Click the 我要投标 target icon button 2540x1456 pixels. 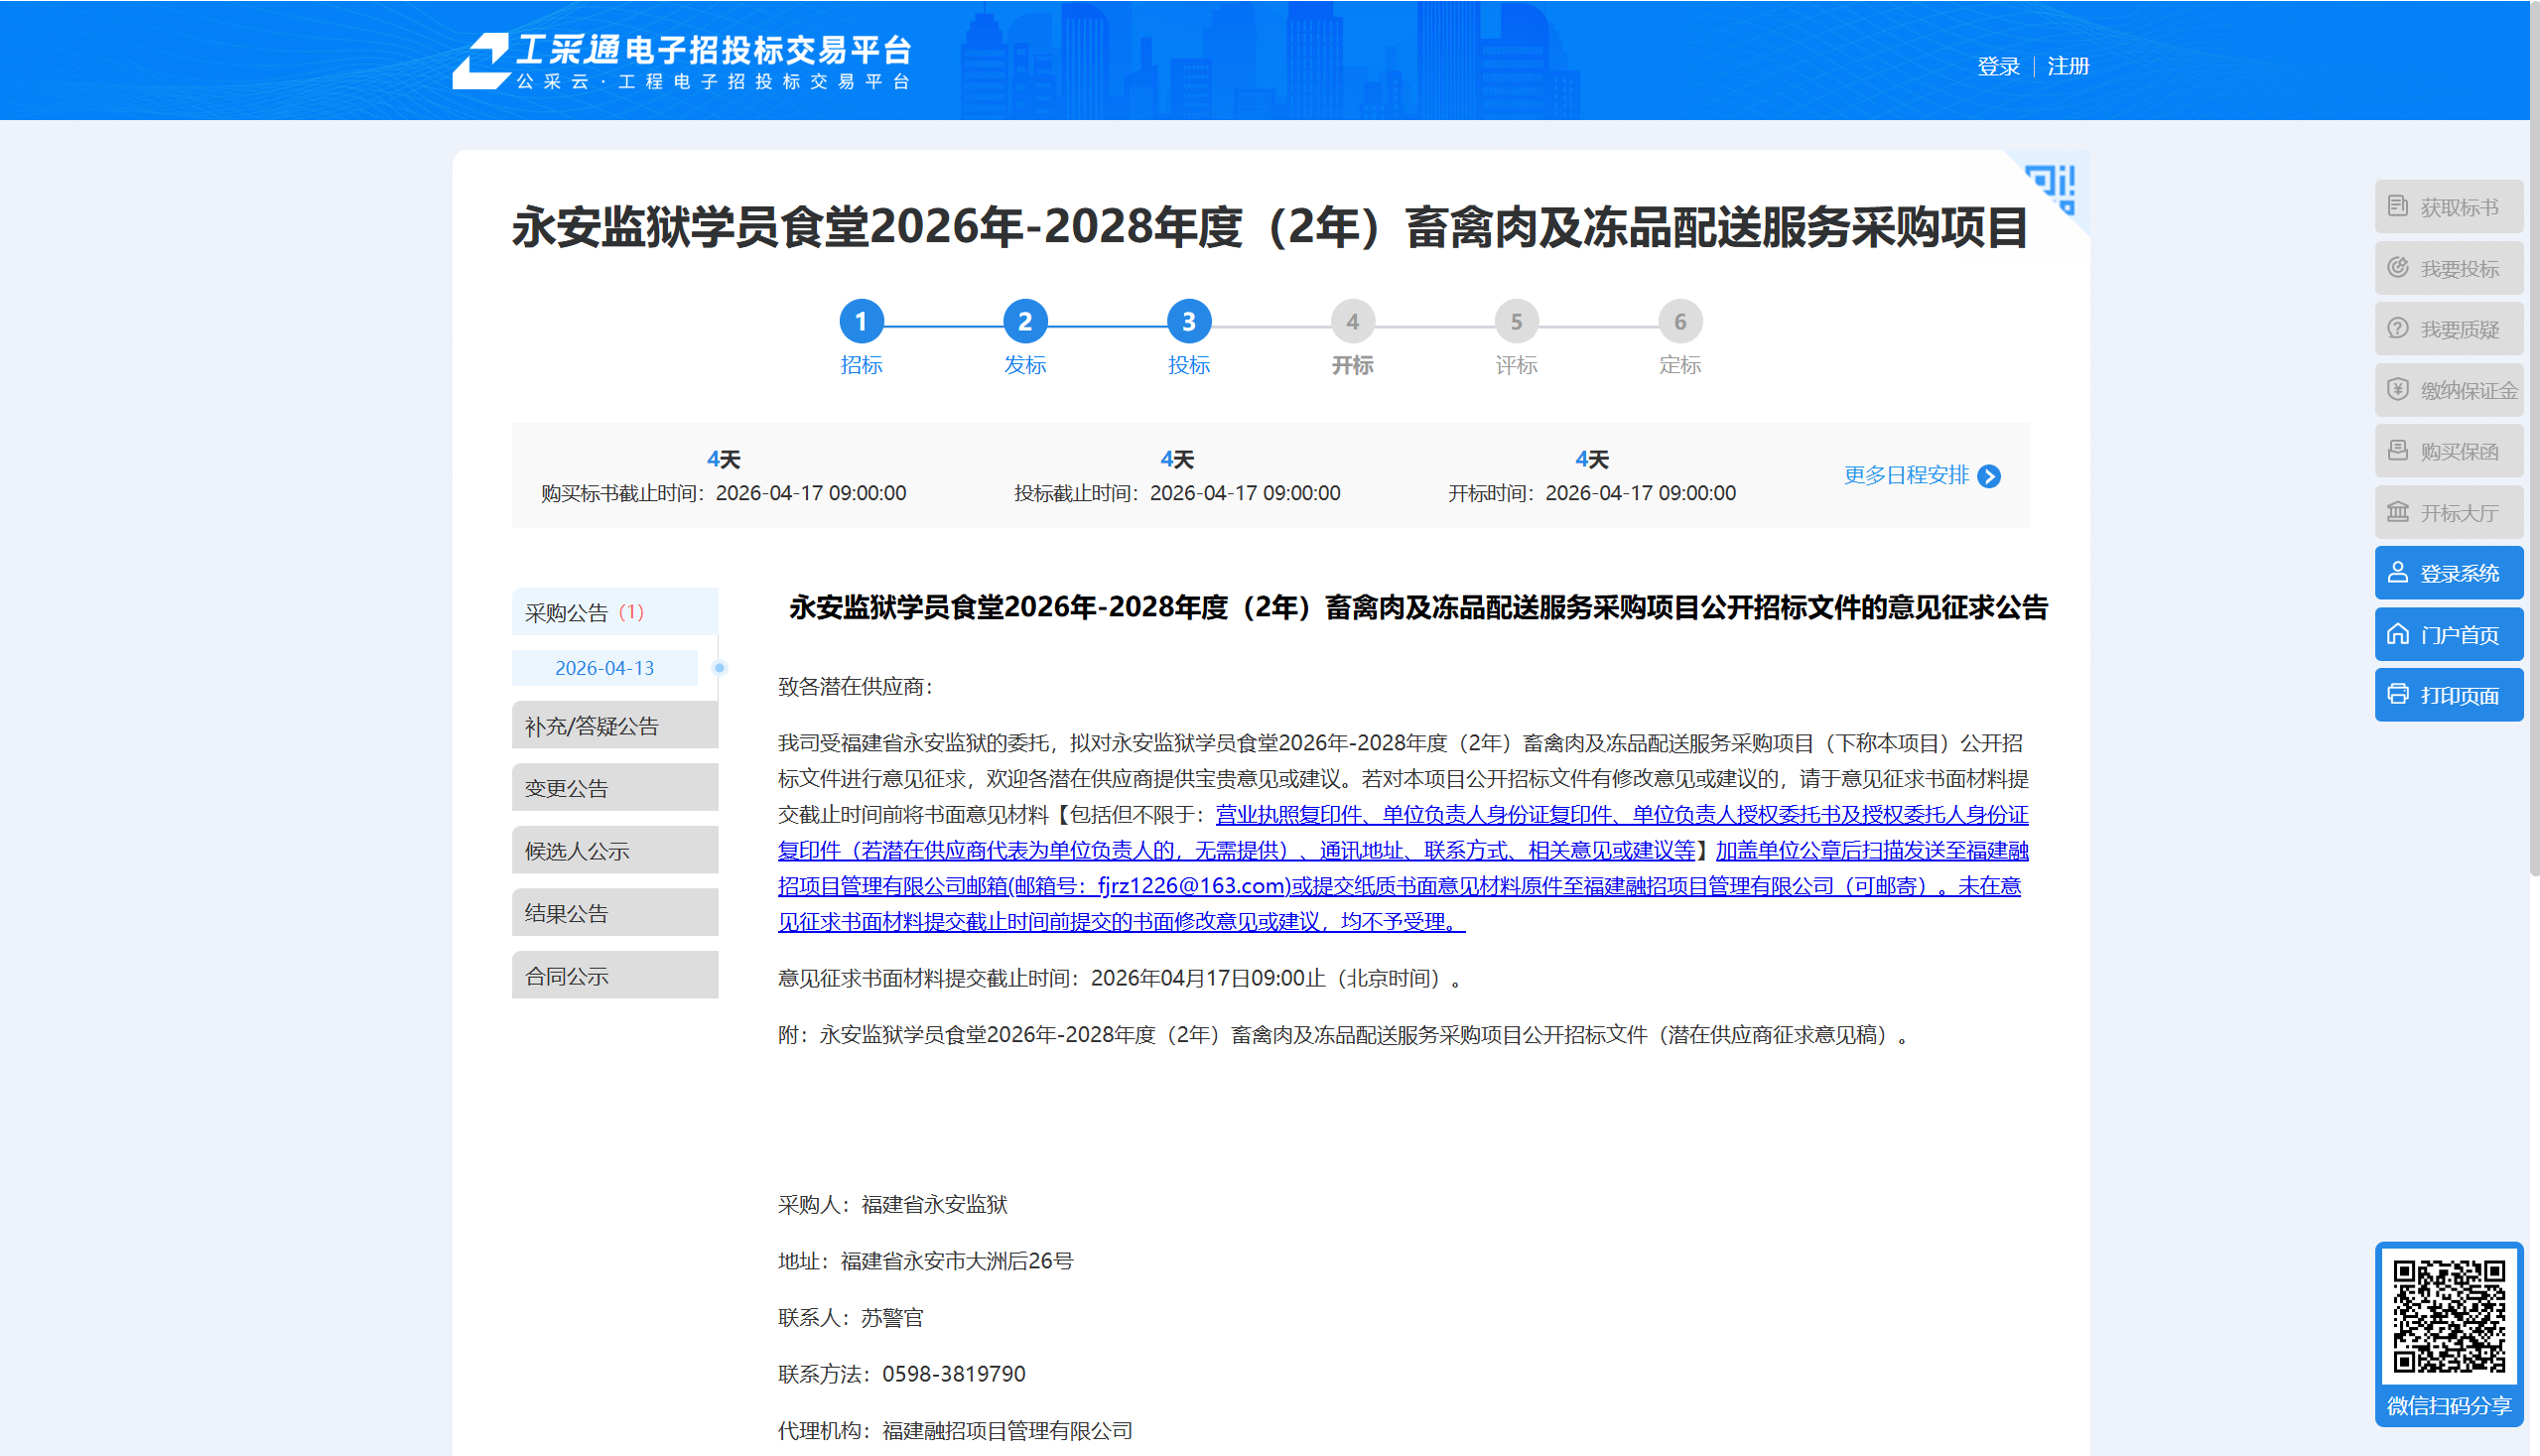2448,268
